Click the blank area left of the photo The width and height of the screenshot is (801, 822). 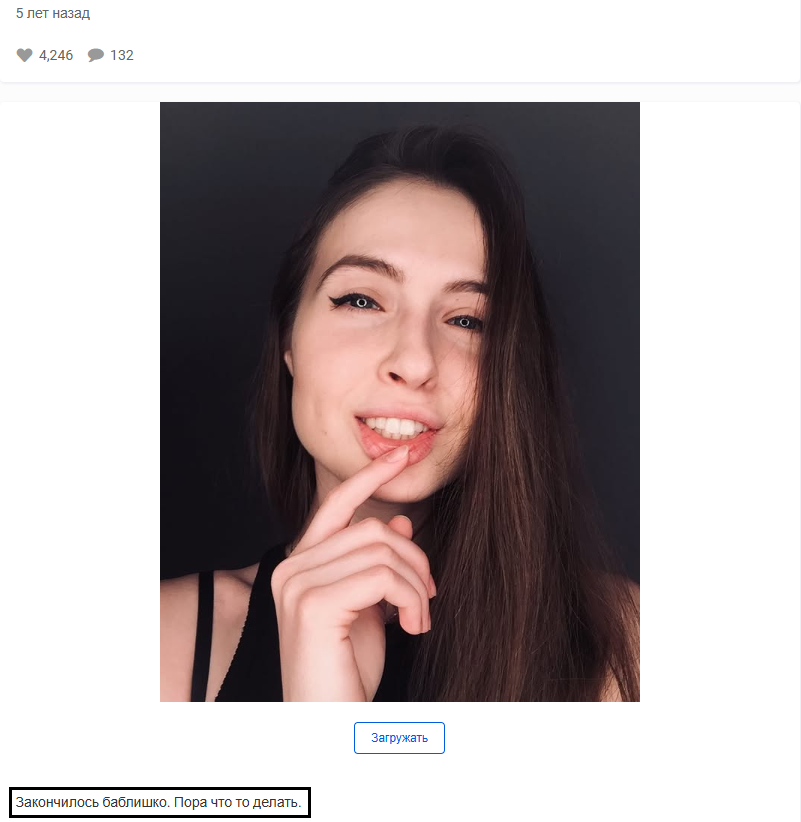pos(80,402)
